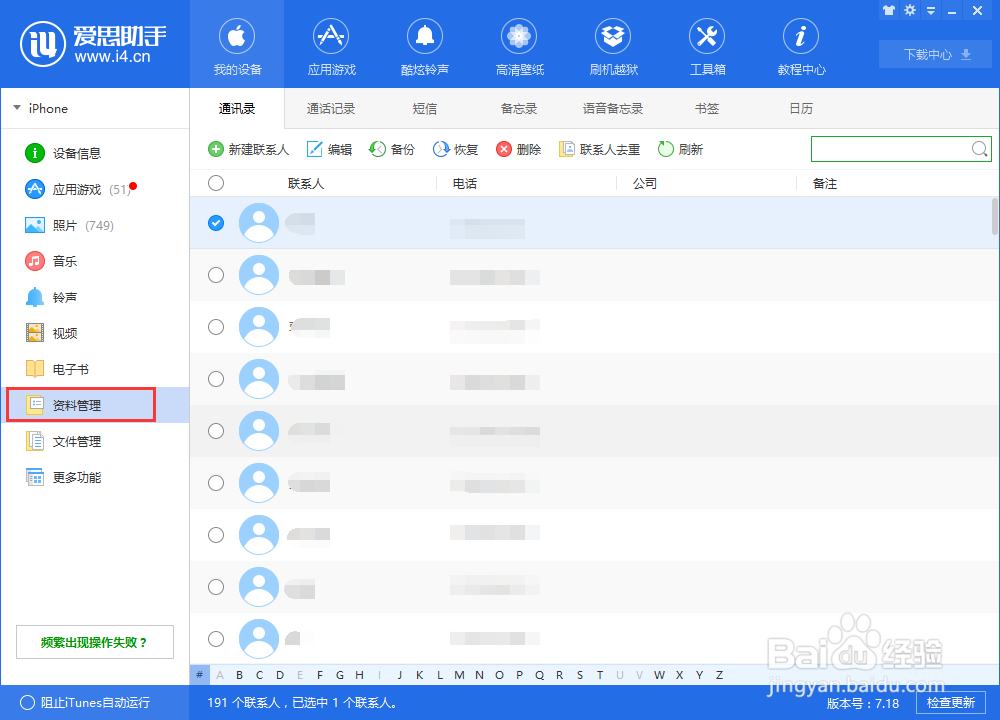Expand the 下载中心 download center
The width and height of the screenshot is (1000, 720).
pos(934,54)
